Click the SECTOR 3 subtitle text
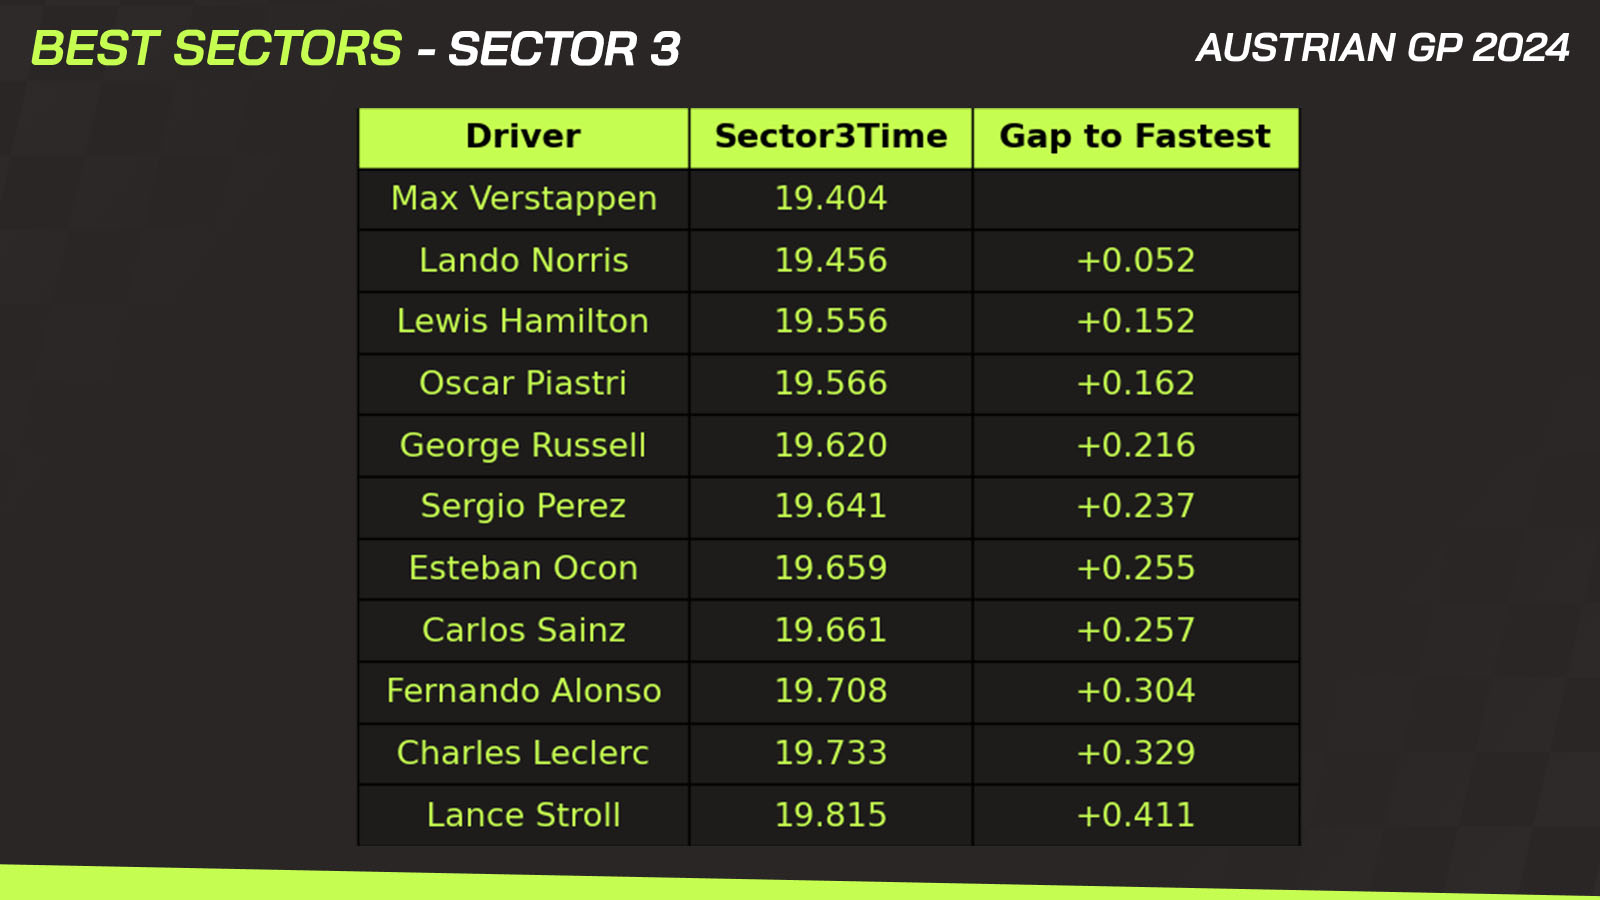Viewport: 1600px width, 900px height. coord(564,49)
